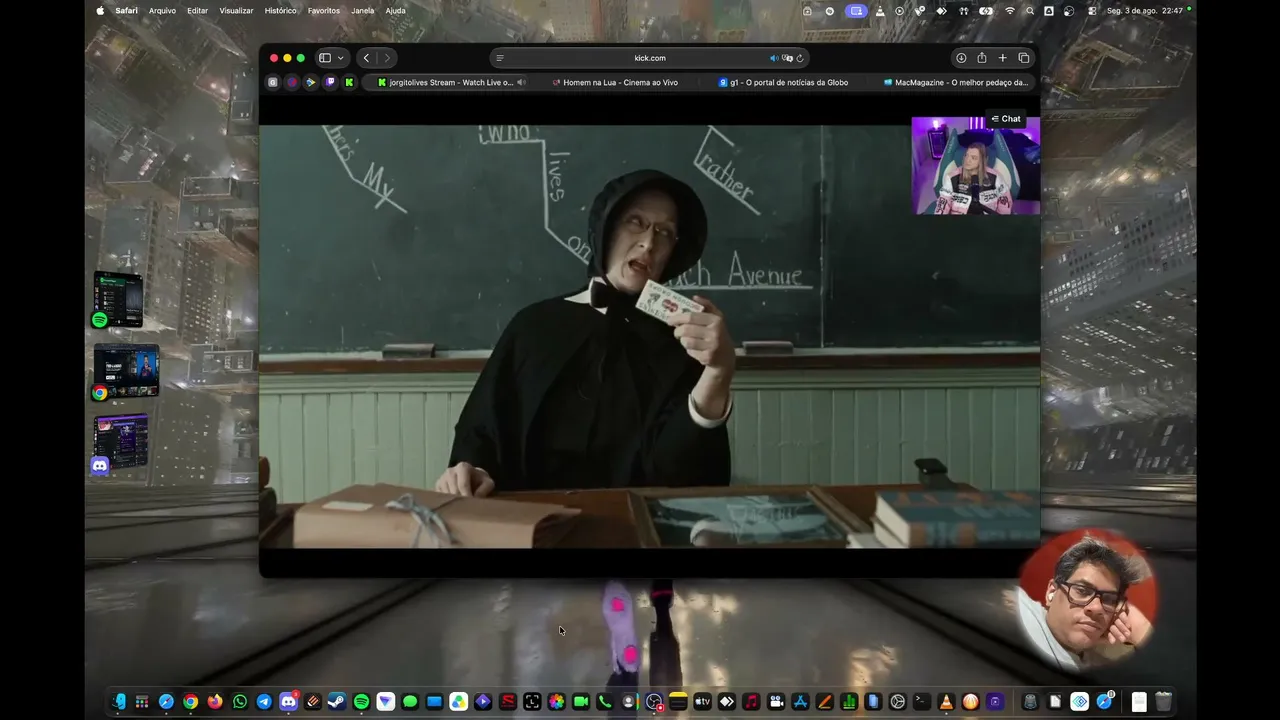Viewport: 1280px width, 720px height.
Task: Open Steam from the Dock
Action: pyautogui.click(x=337, y=702)
